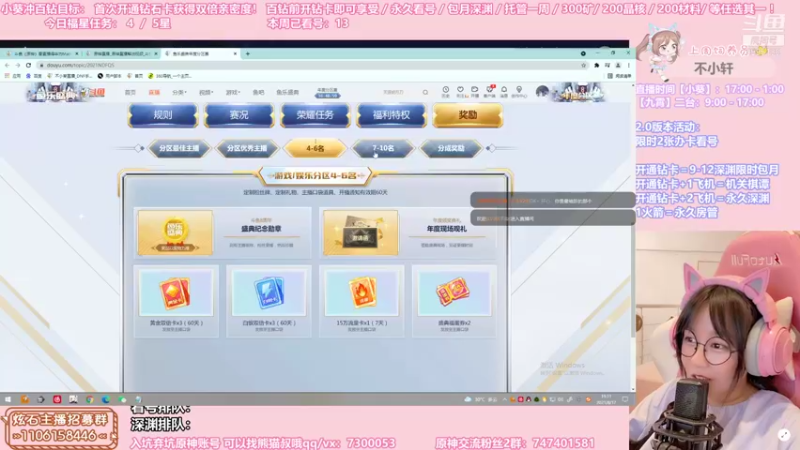This screenshot has height=450, width=800.
Task: Expand the 视频 dropdown in Douyu navigation
Action: click(206, 92)
